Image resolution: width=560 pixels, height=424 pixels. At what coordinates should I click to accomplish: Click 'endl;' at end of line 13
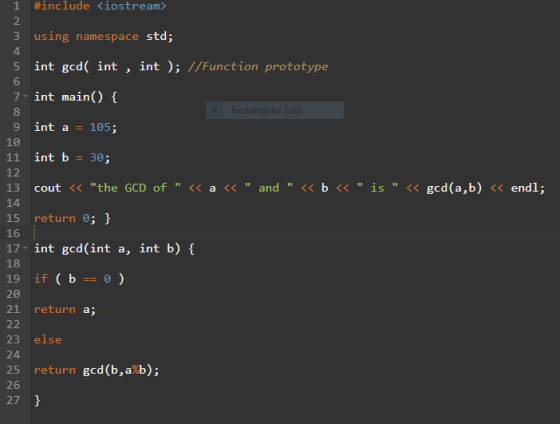coord(528,188)
